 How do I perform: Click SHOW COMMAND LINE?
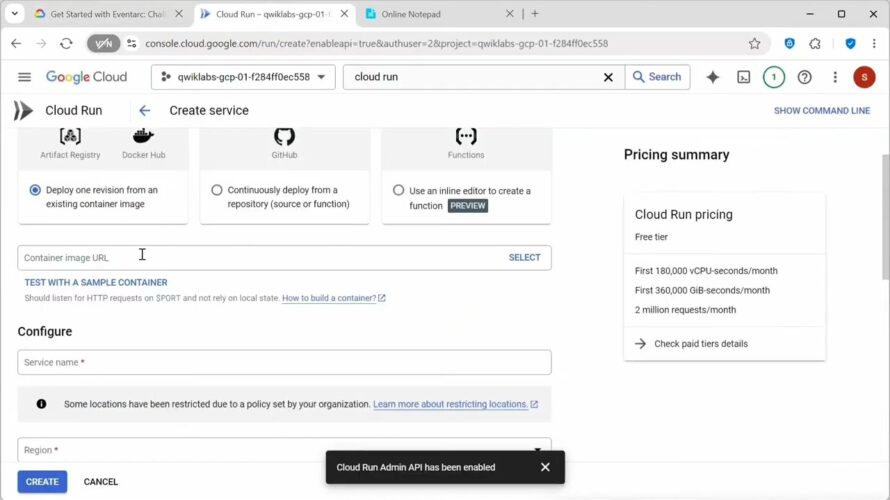click(x=821, y=111)
